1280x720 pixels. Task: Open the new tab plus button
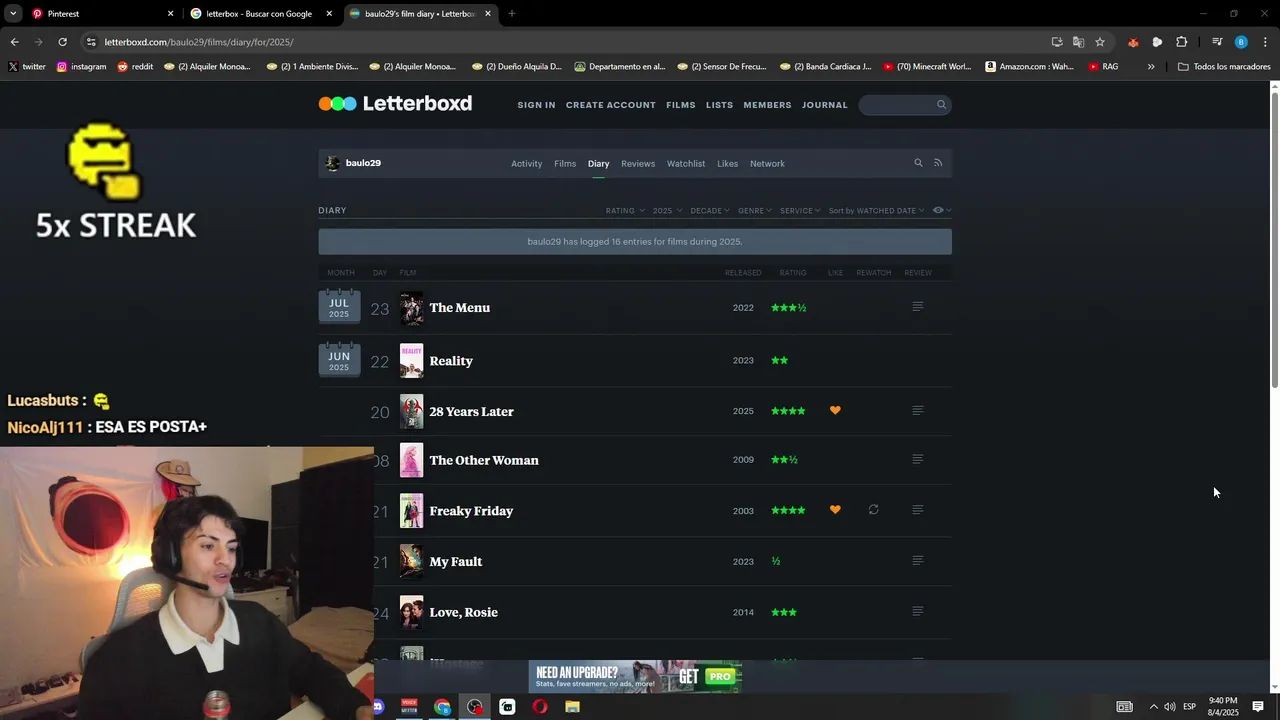pyautogui.click(x=511, y=14)
